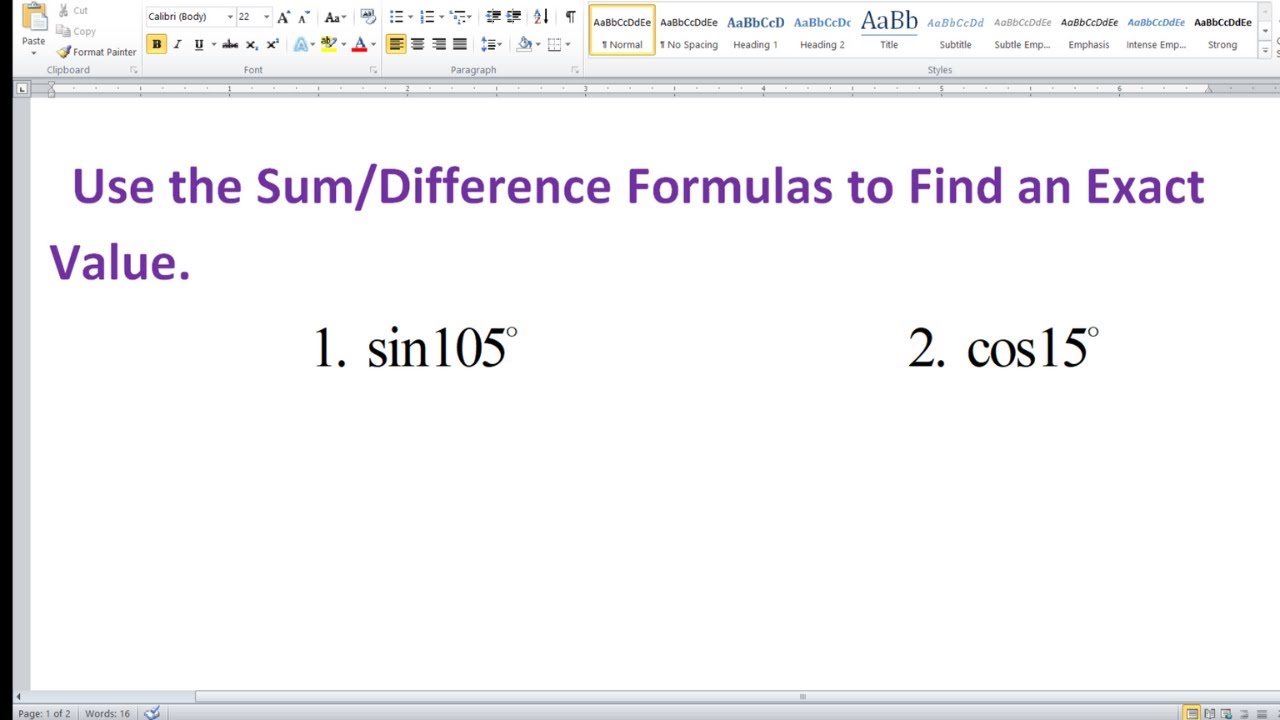
Task: Click the Paste clipboard icon
Action: coord(33,17)
